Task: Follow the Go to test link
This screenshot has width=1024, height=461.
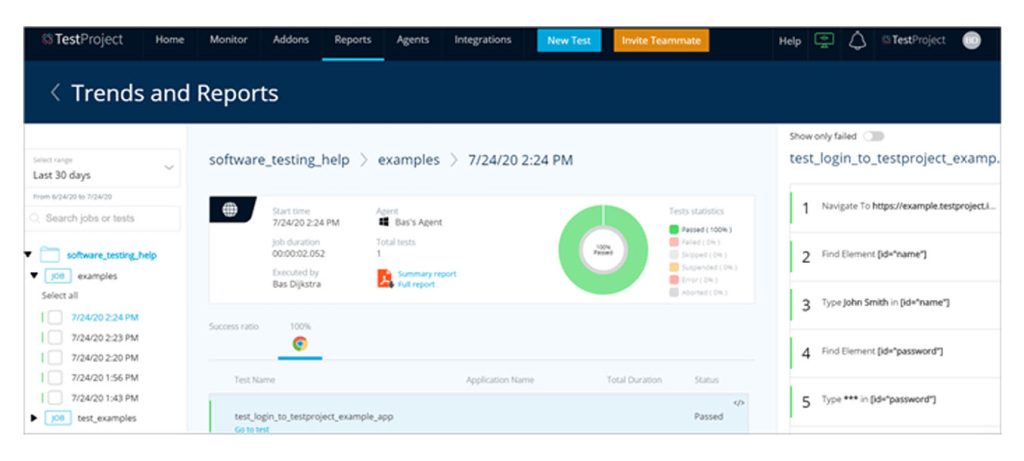Action: pyautogui.click(x=251, y=429)
